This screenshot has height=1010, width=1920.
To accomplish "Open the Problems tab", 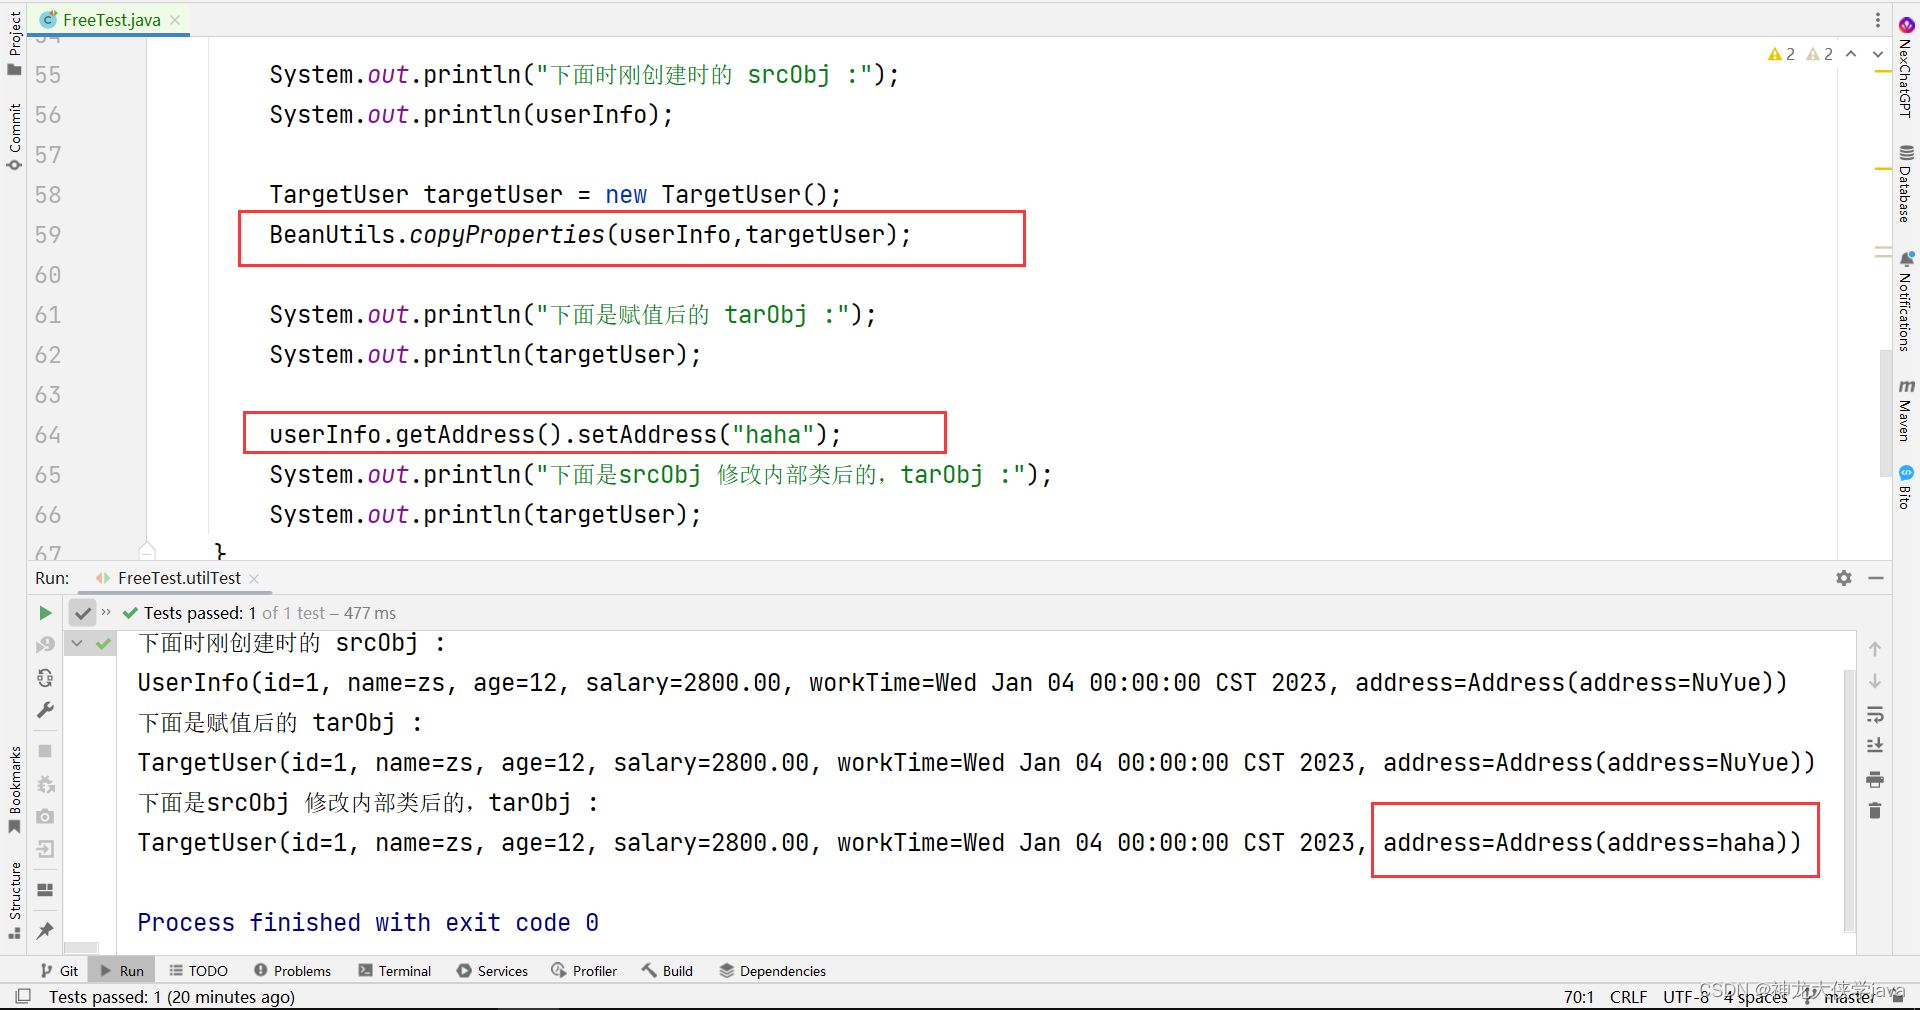I will (x=293, y=970).
